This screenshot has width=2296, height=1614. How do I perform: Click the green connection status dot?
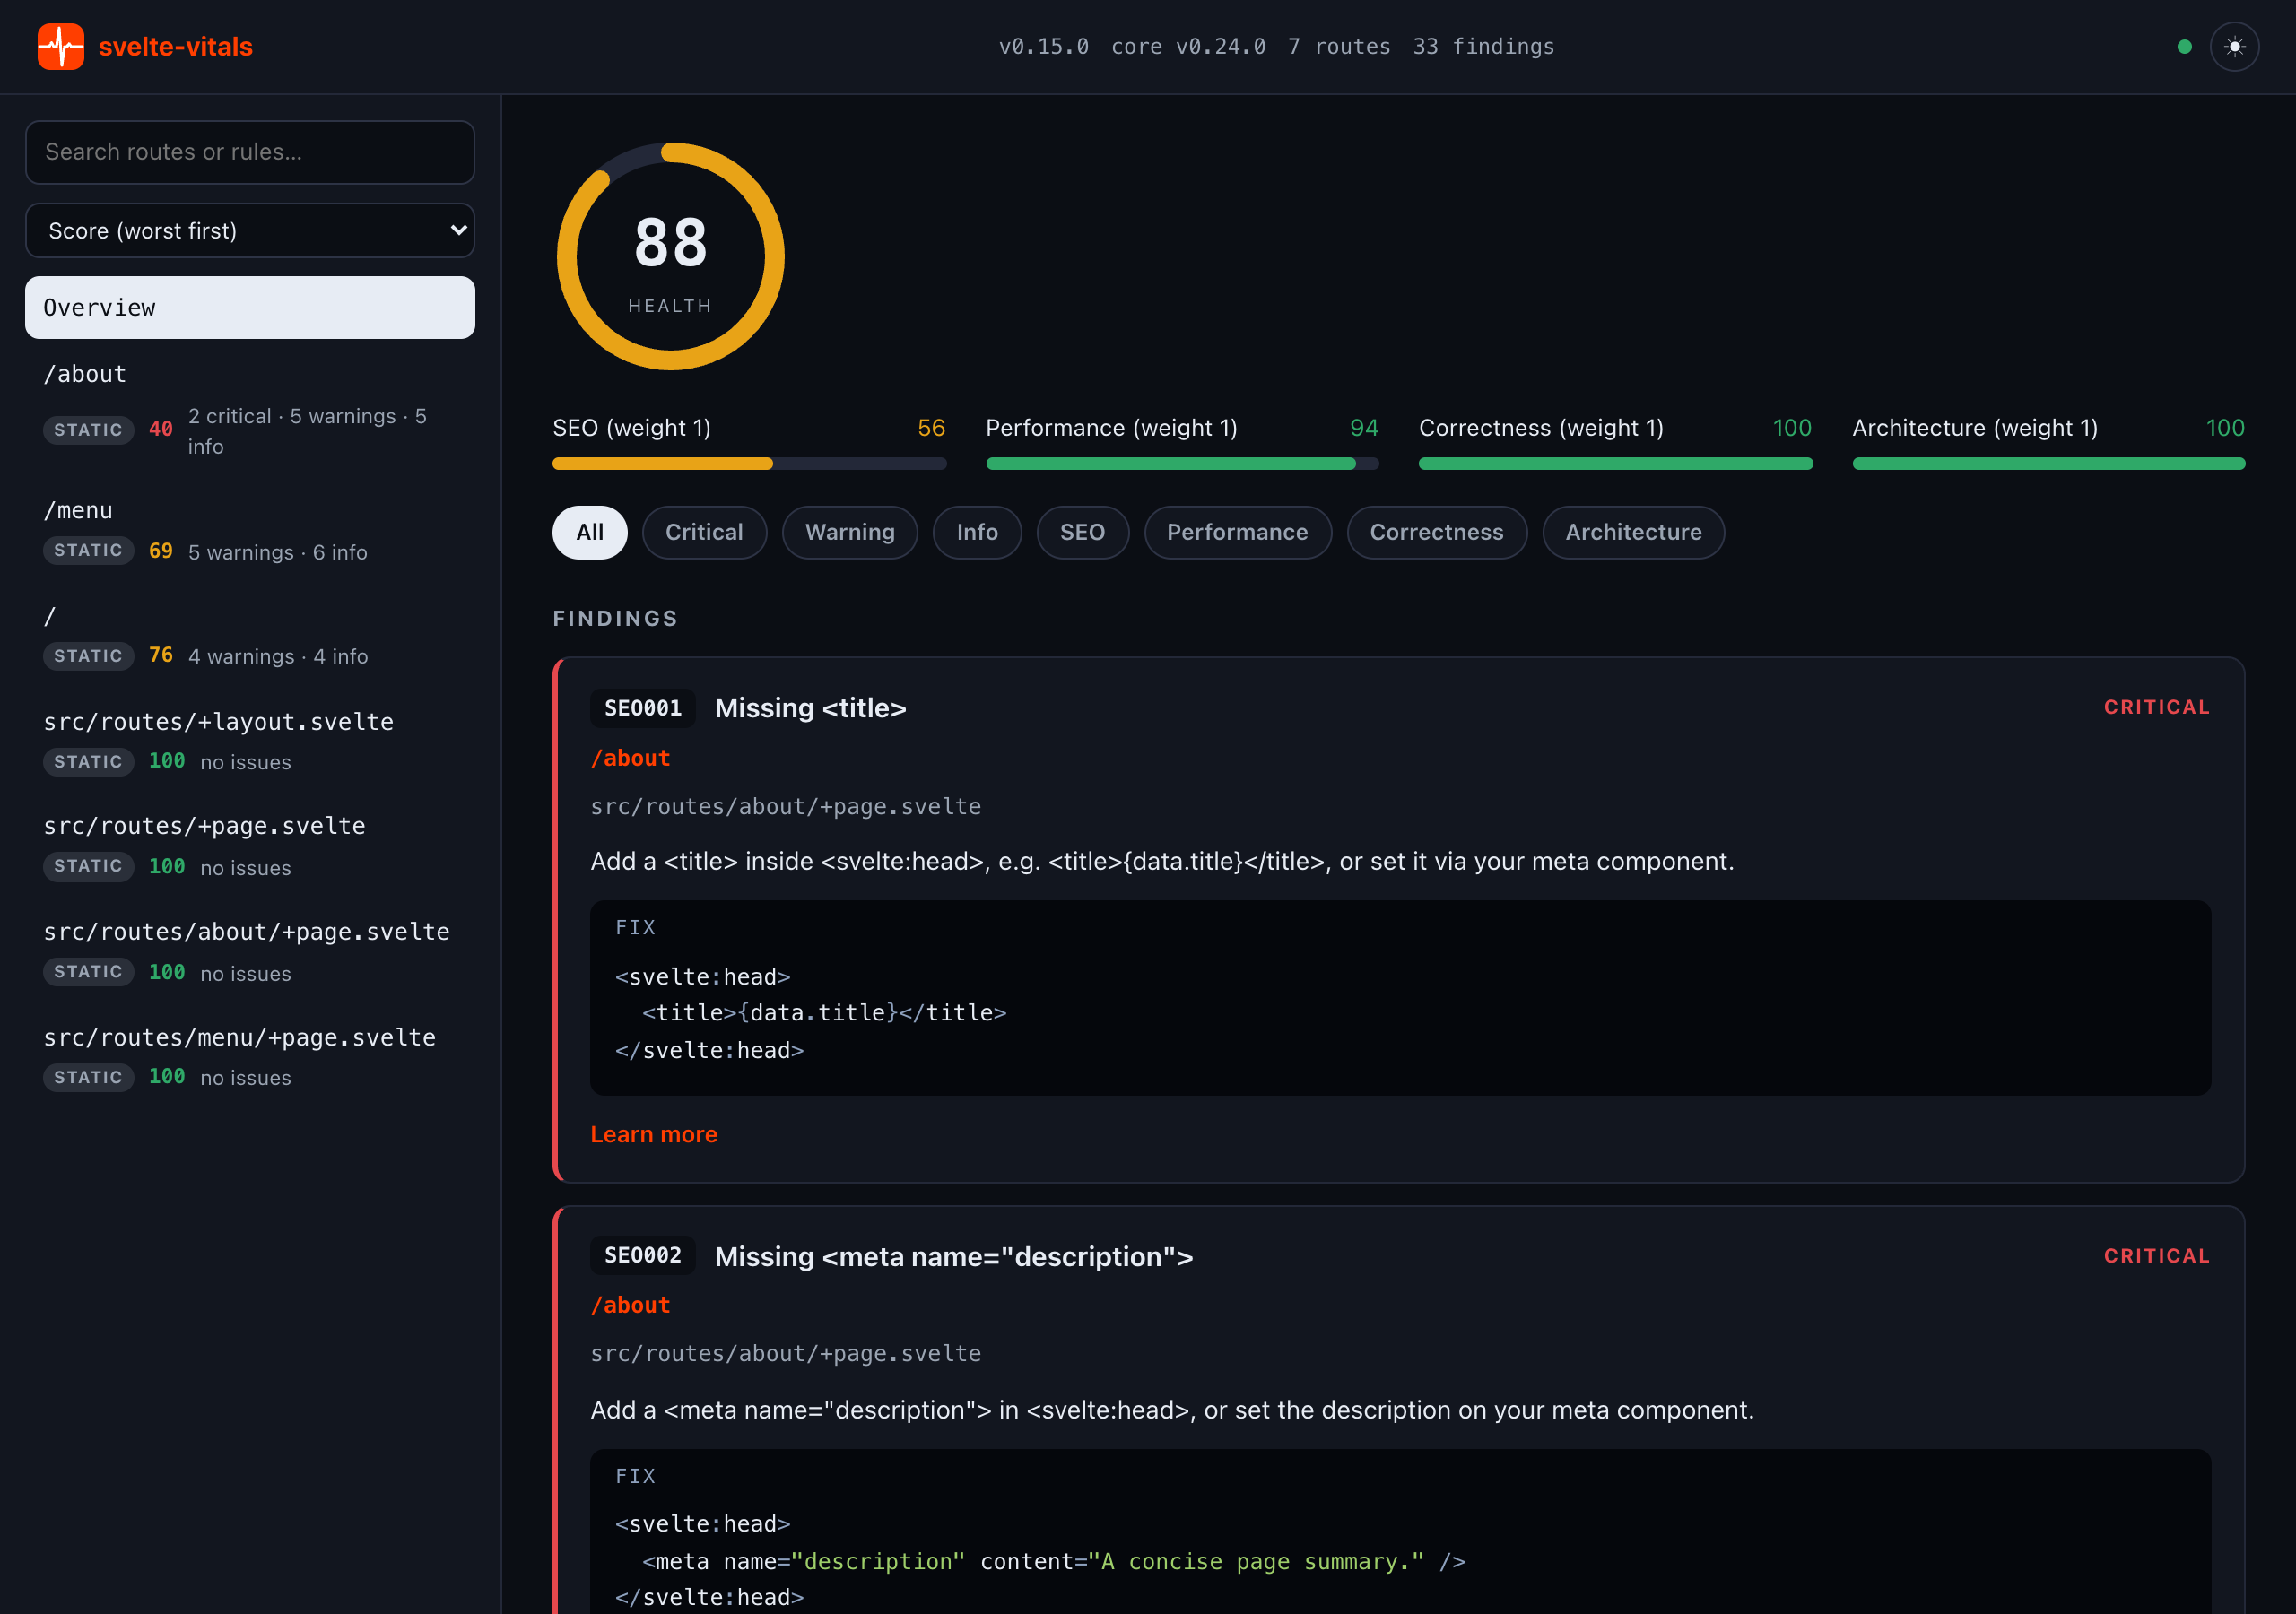click(2184, 47)
